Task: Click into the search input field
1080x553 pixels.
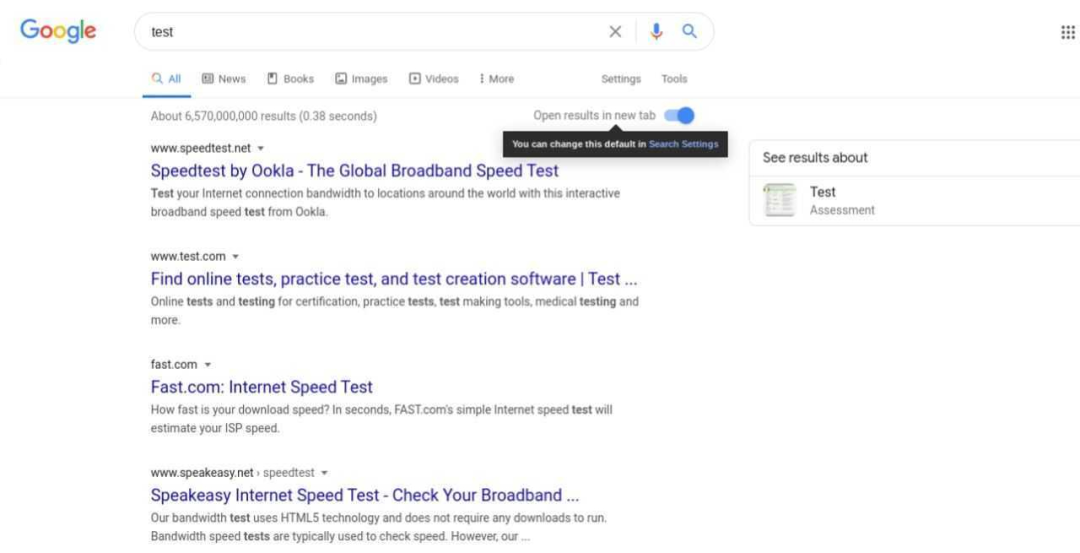Action: point(370,32)
